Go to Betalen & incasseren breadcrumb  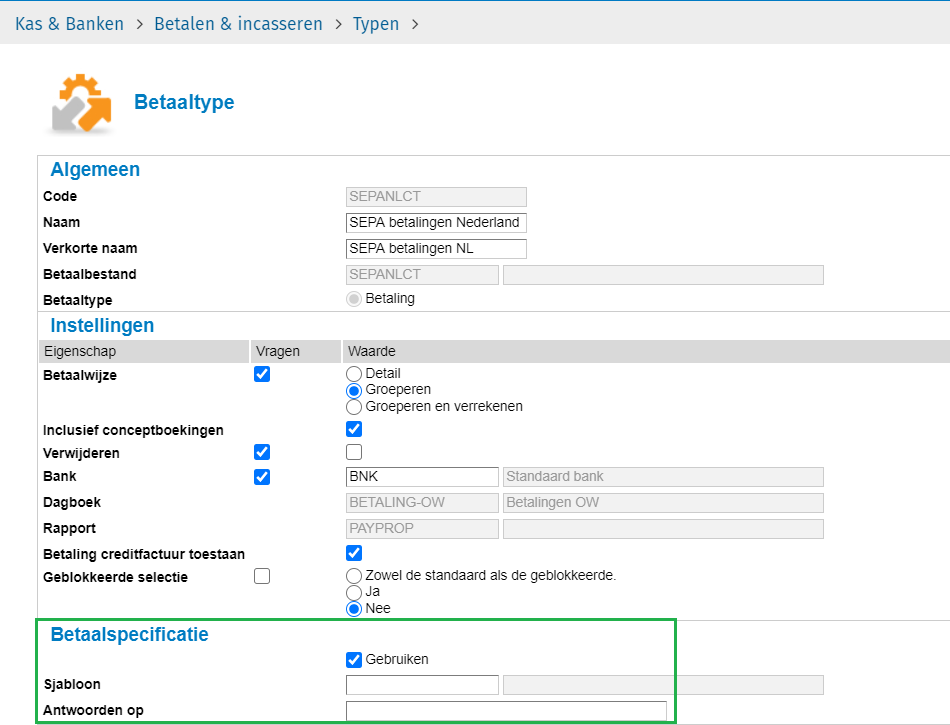[238, 23]
